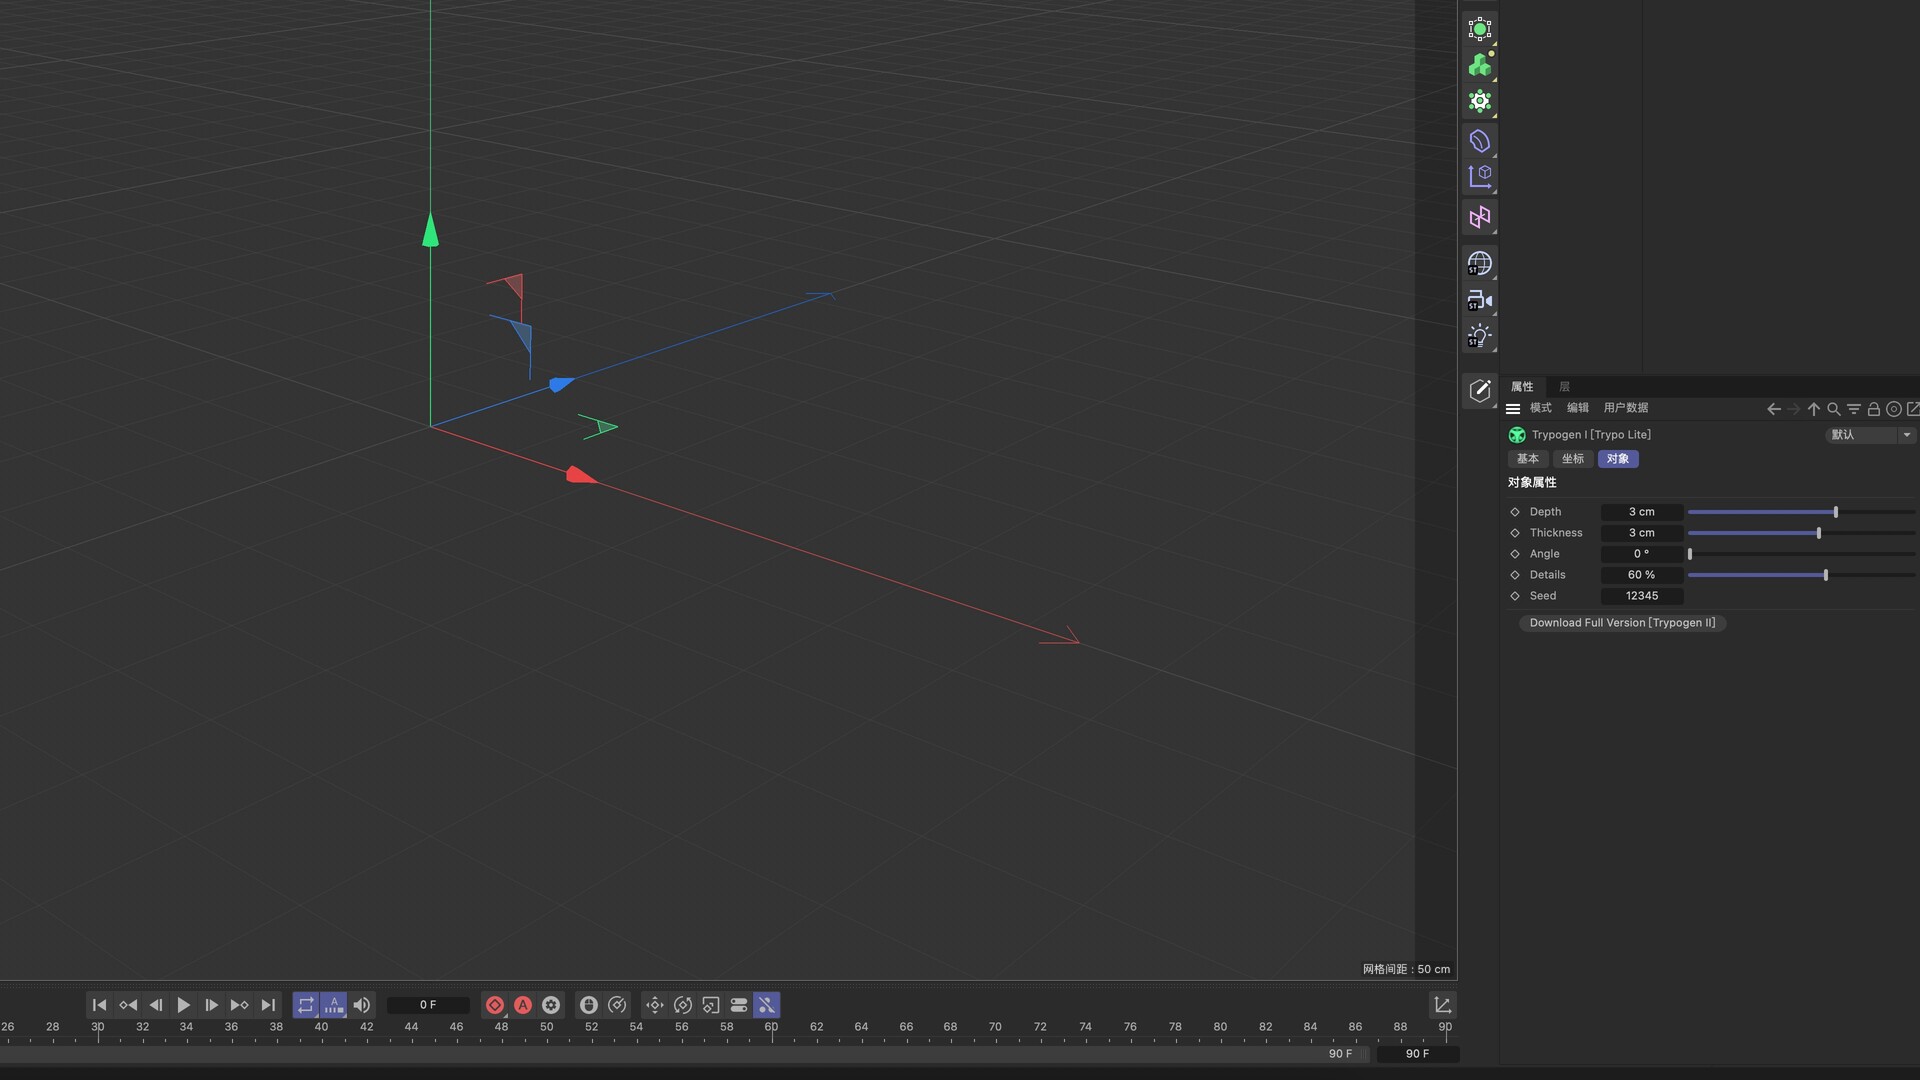The width and height of the screenshot is (1920, 1080).
Task: Click the current frame field showing 0 F
Action: point(428,1005)
